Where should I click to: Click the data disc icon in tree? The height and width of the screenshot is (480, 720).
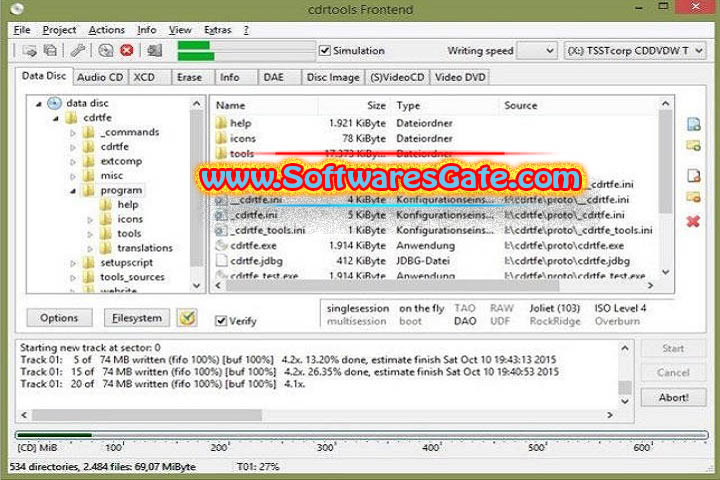(x=55, y=103)
